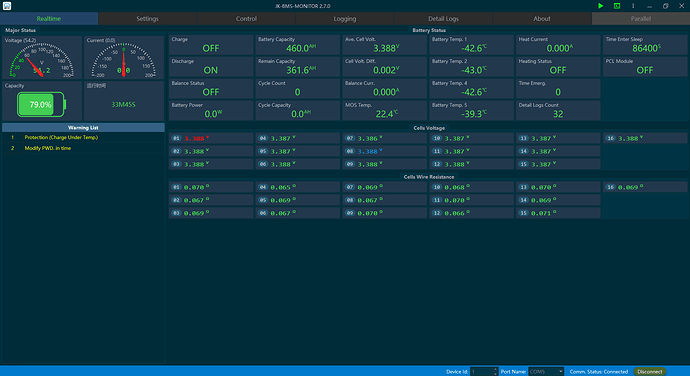Click the Cycle Count value tile
This screenshot has height=376, width=690.
tap(297, 88)
